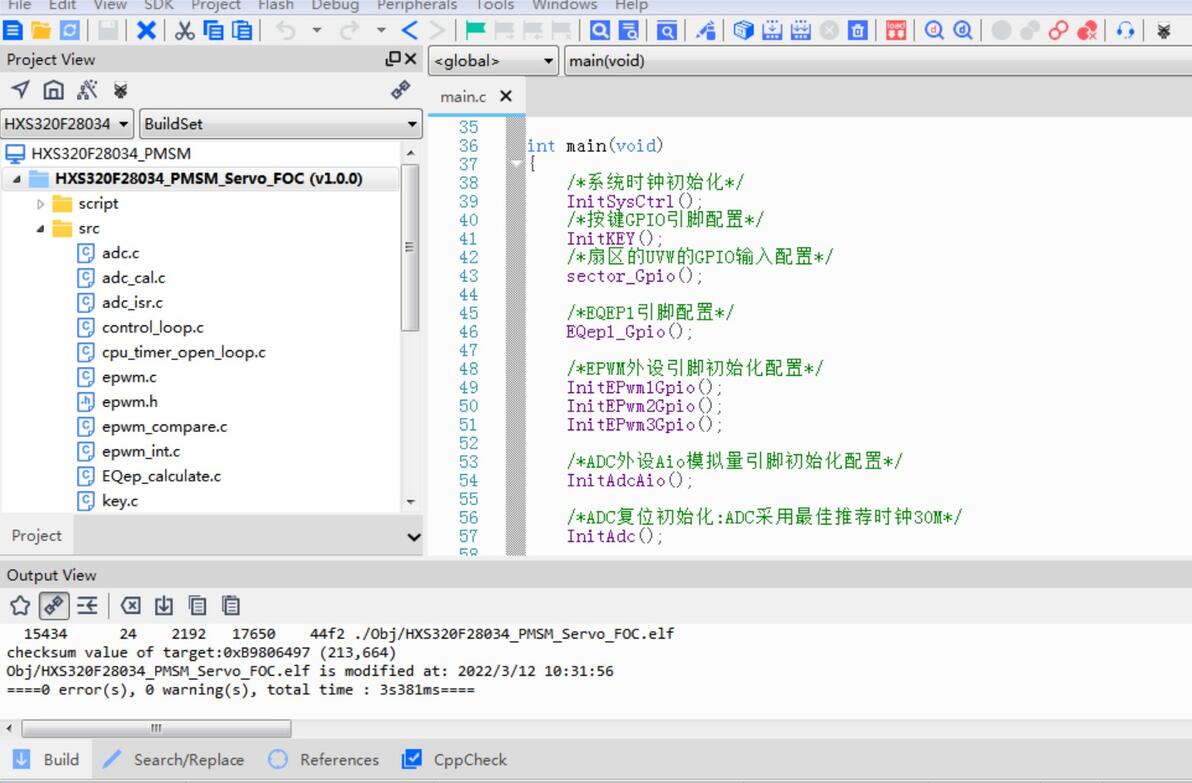Screen dimensions: 1192x783
Task: Click the find magnifier icon in toolbar
Action: click(x=600, y=30)
